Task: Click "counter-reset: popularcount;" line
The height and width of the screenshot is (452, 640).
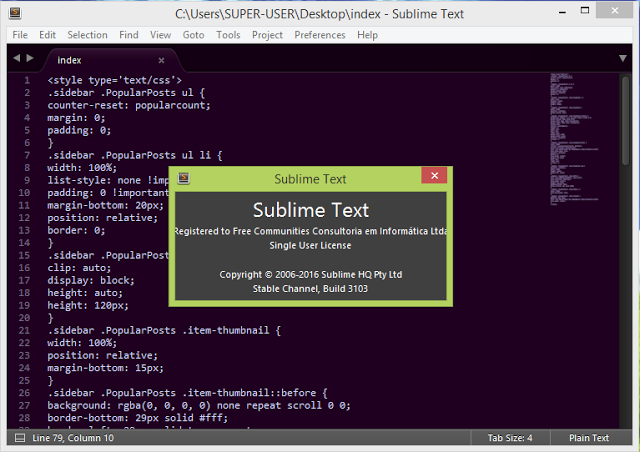Action: pos(129,105)
